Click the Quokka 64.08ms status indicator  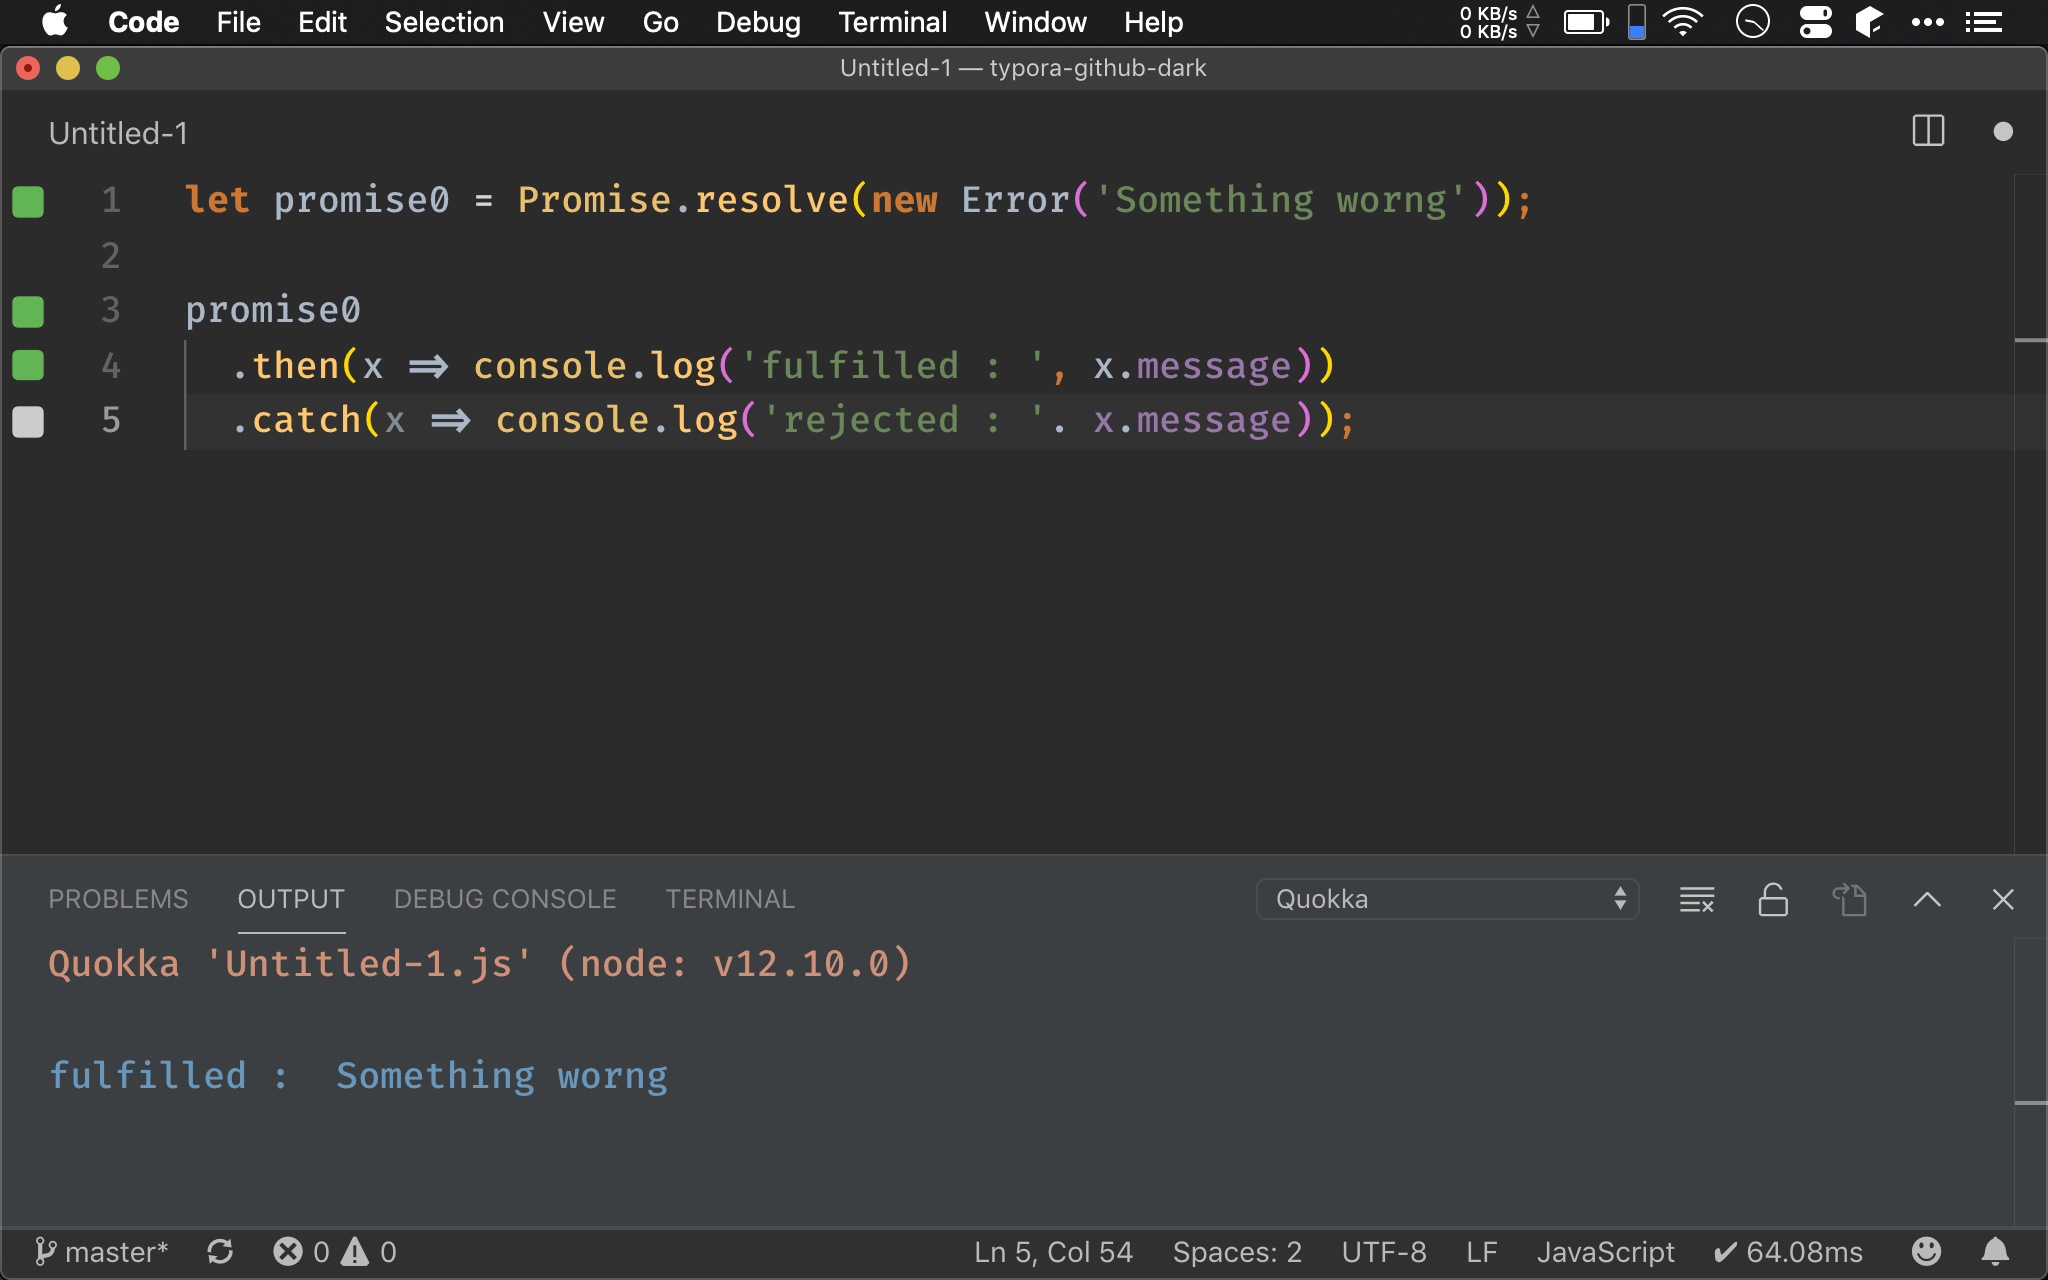click(x=1788, y=1252)
